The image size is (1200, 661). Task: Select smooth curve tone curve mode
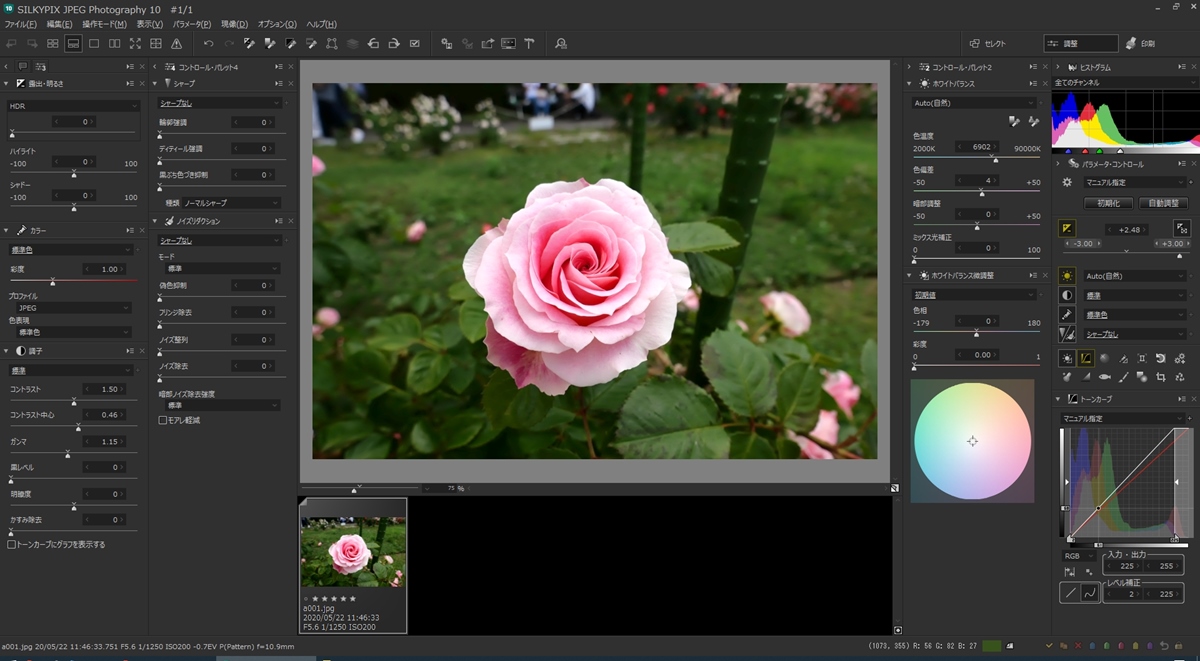click(x=1090, y=593)
